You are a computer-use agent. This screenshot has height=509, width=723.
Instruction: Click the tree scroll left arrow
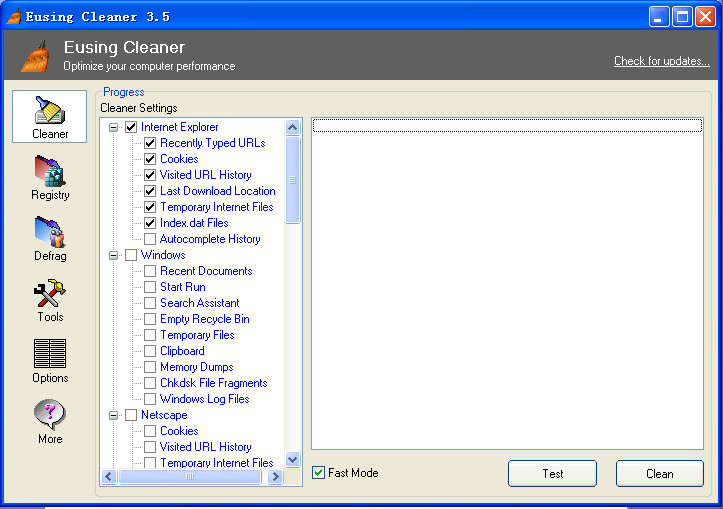109,476
